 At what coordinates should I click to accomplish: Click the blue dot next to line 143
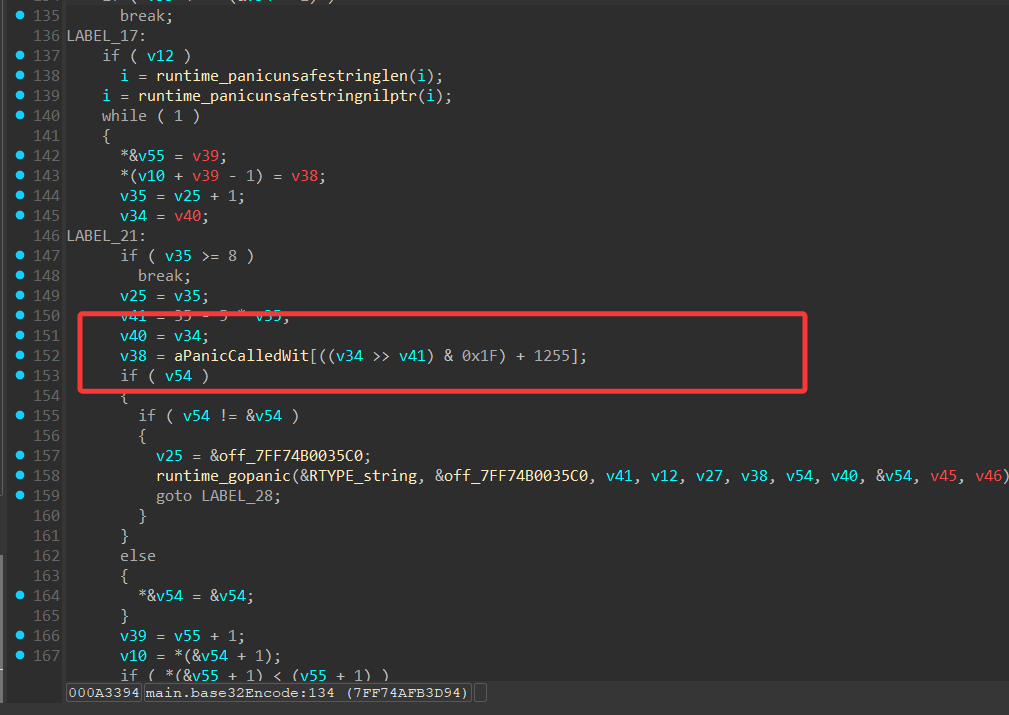coord(20,176)
